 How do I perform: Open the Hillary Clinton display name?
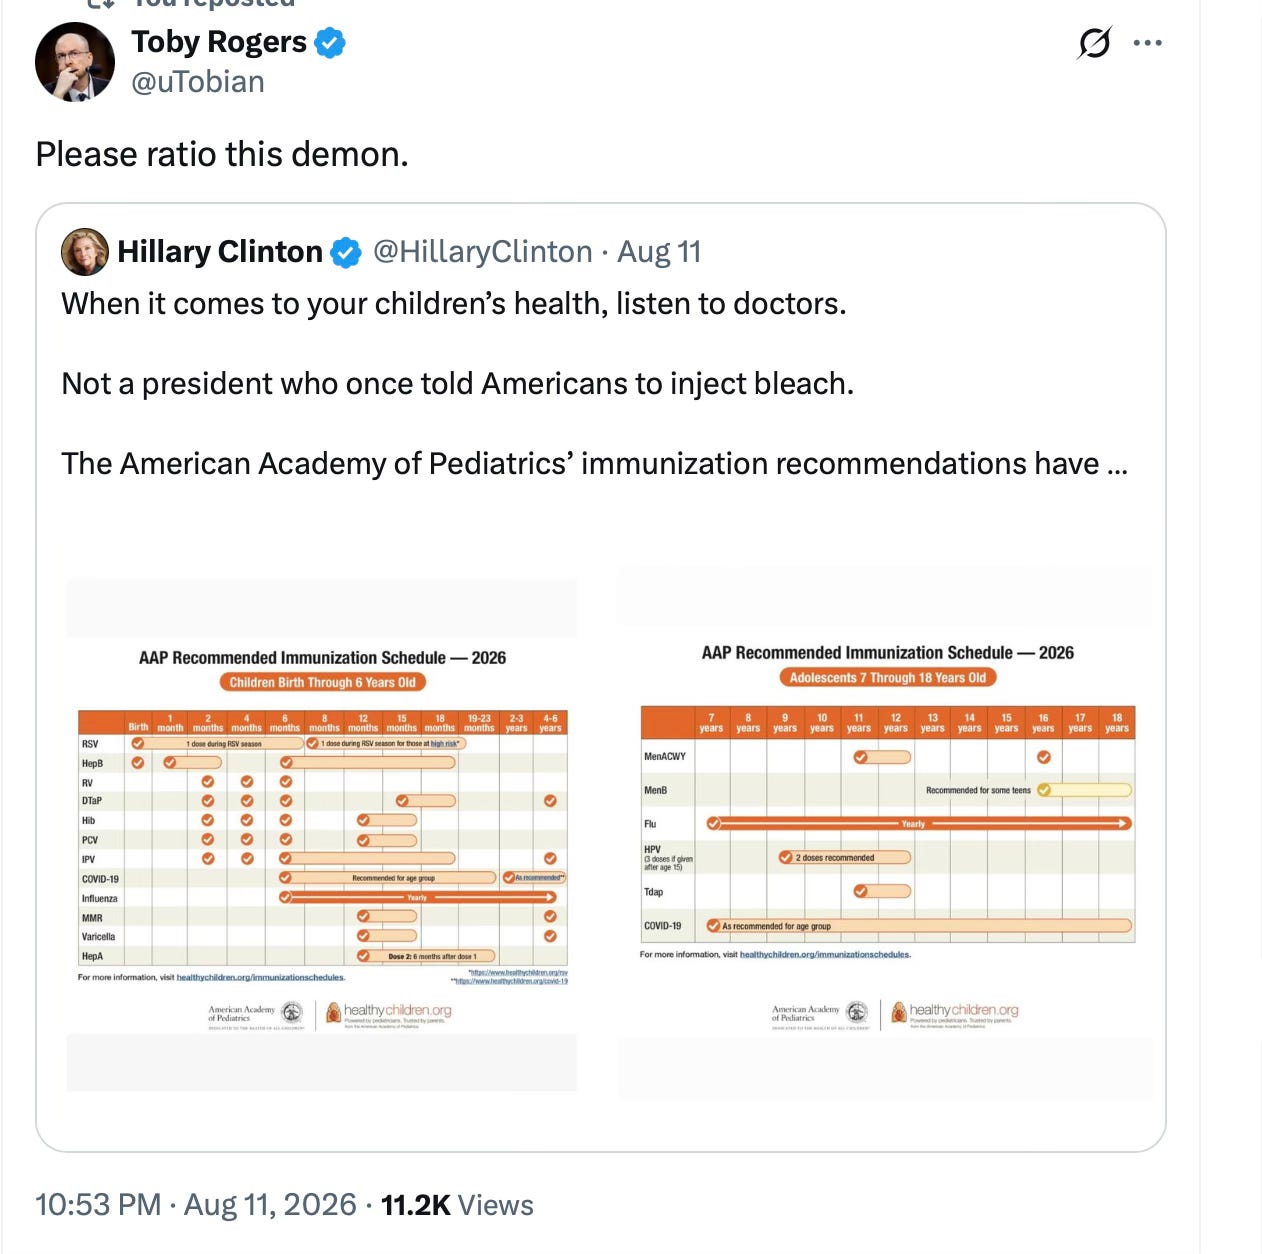220,252
